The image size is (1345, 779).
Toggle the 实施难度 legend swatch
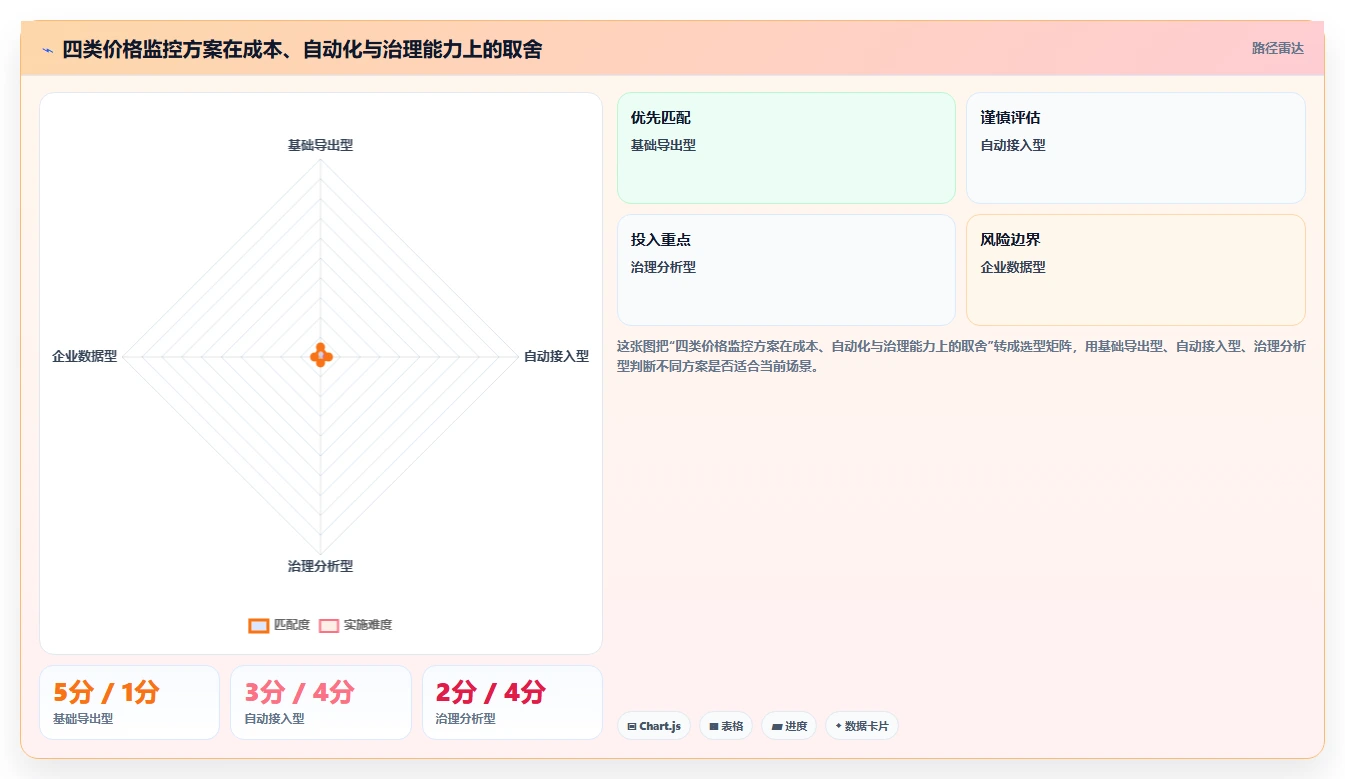point(329,625)
